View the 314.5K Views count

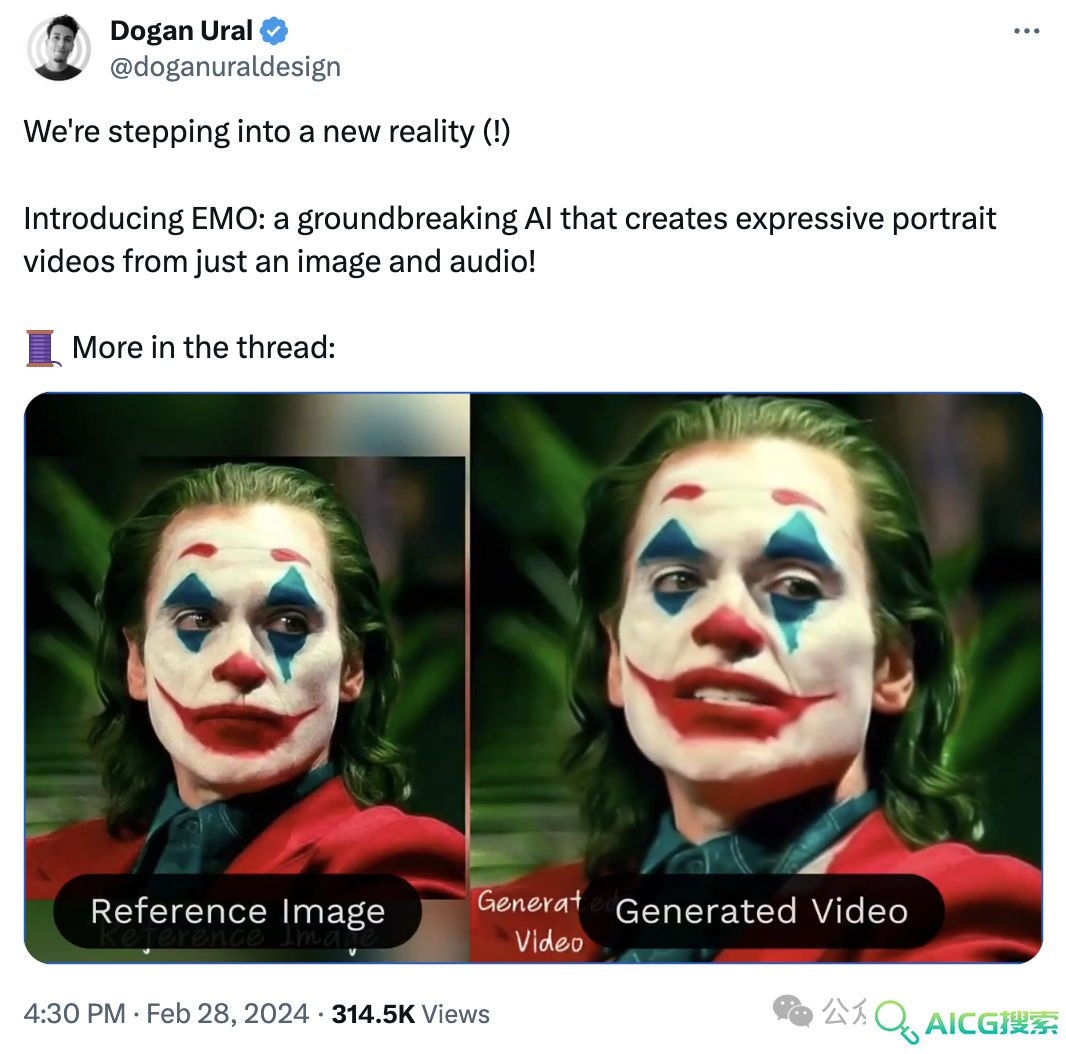click(x=411, y=1014)
